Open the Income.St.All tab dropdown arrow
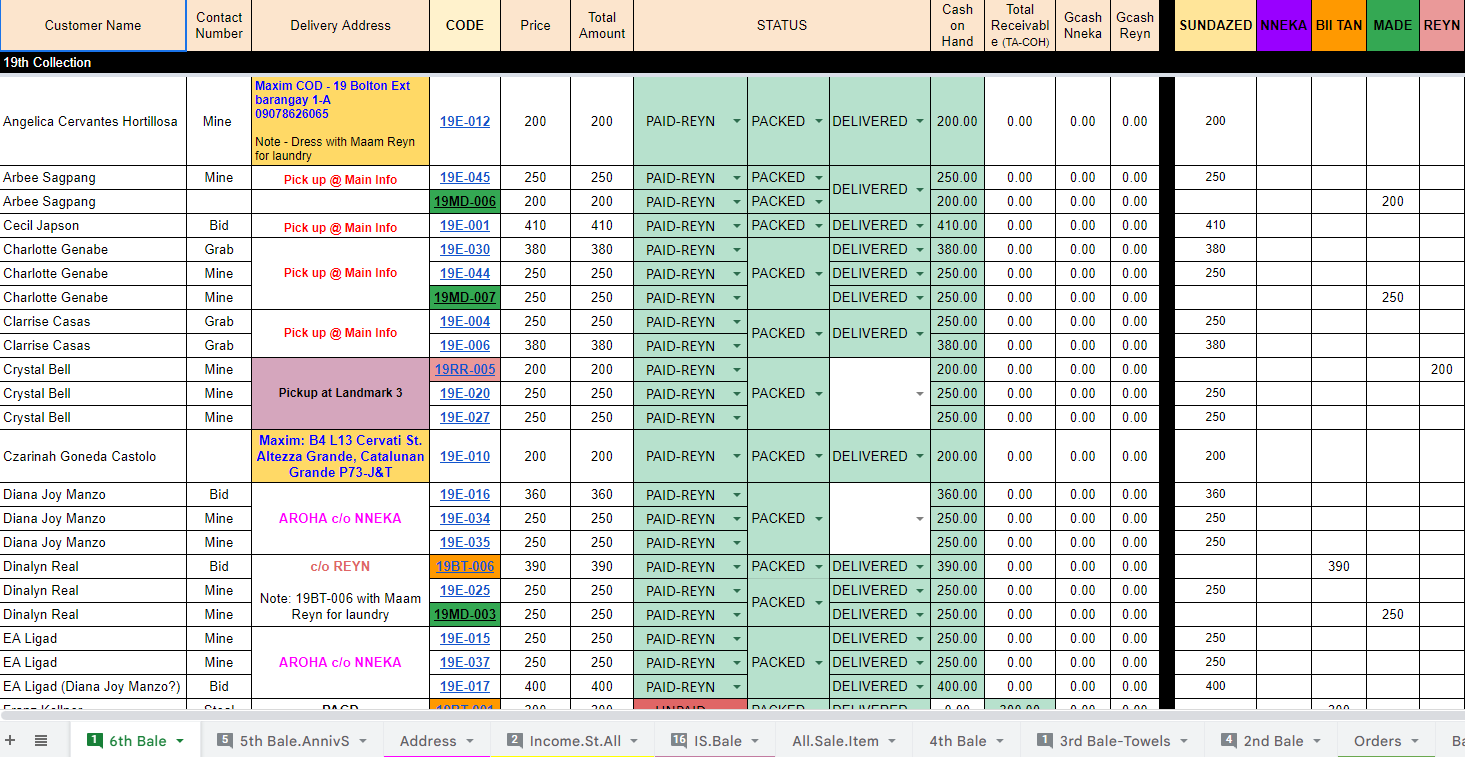The height and width of the screenshot is (757, 1465). (x=634, y=741)
